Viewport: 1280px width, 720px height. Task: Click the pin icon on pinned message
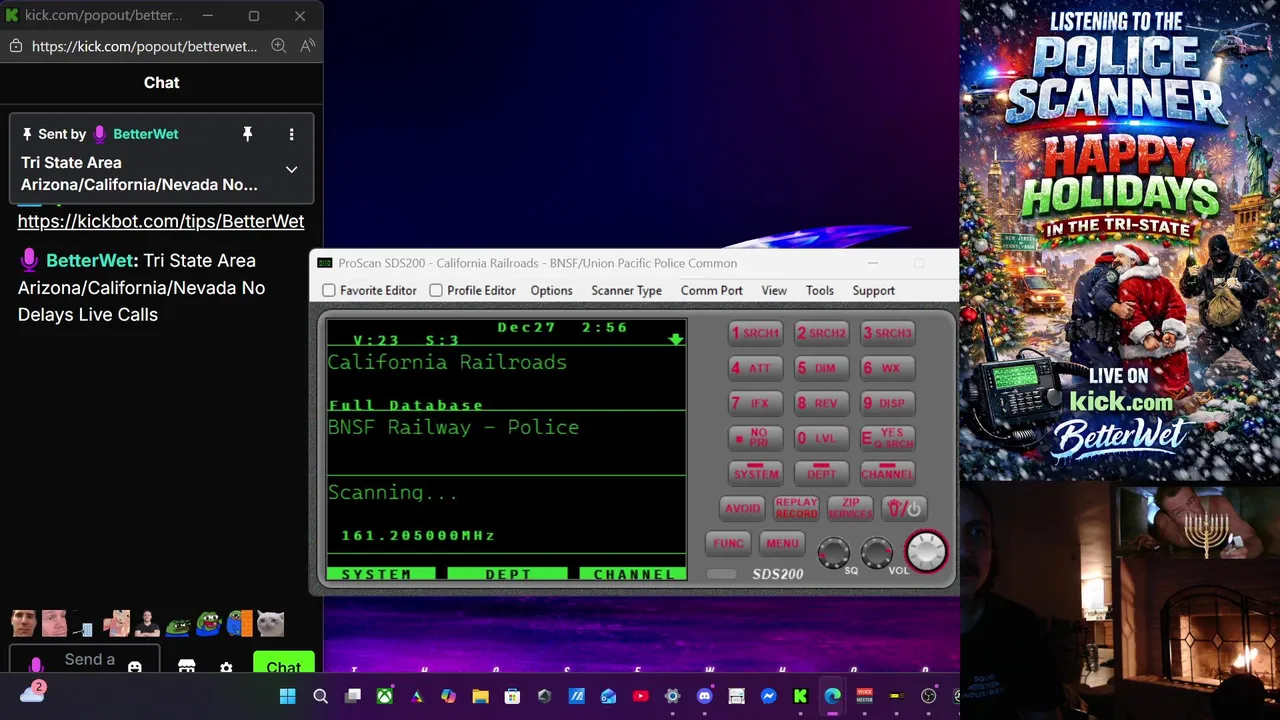tap(248, 134)
